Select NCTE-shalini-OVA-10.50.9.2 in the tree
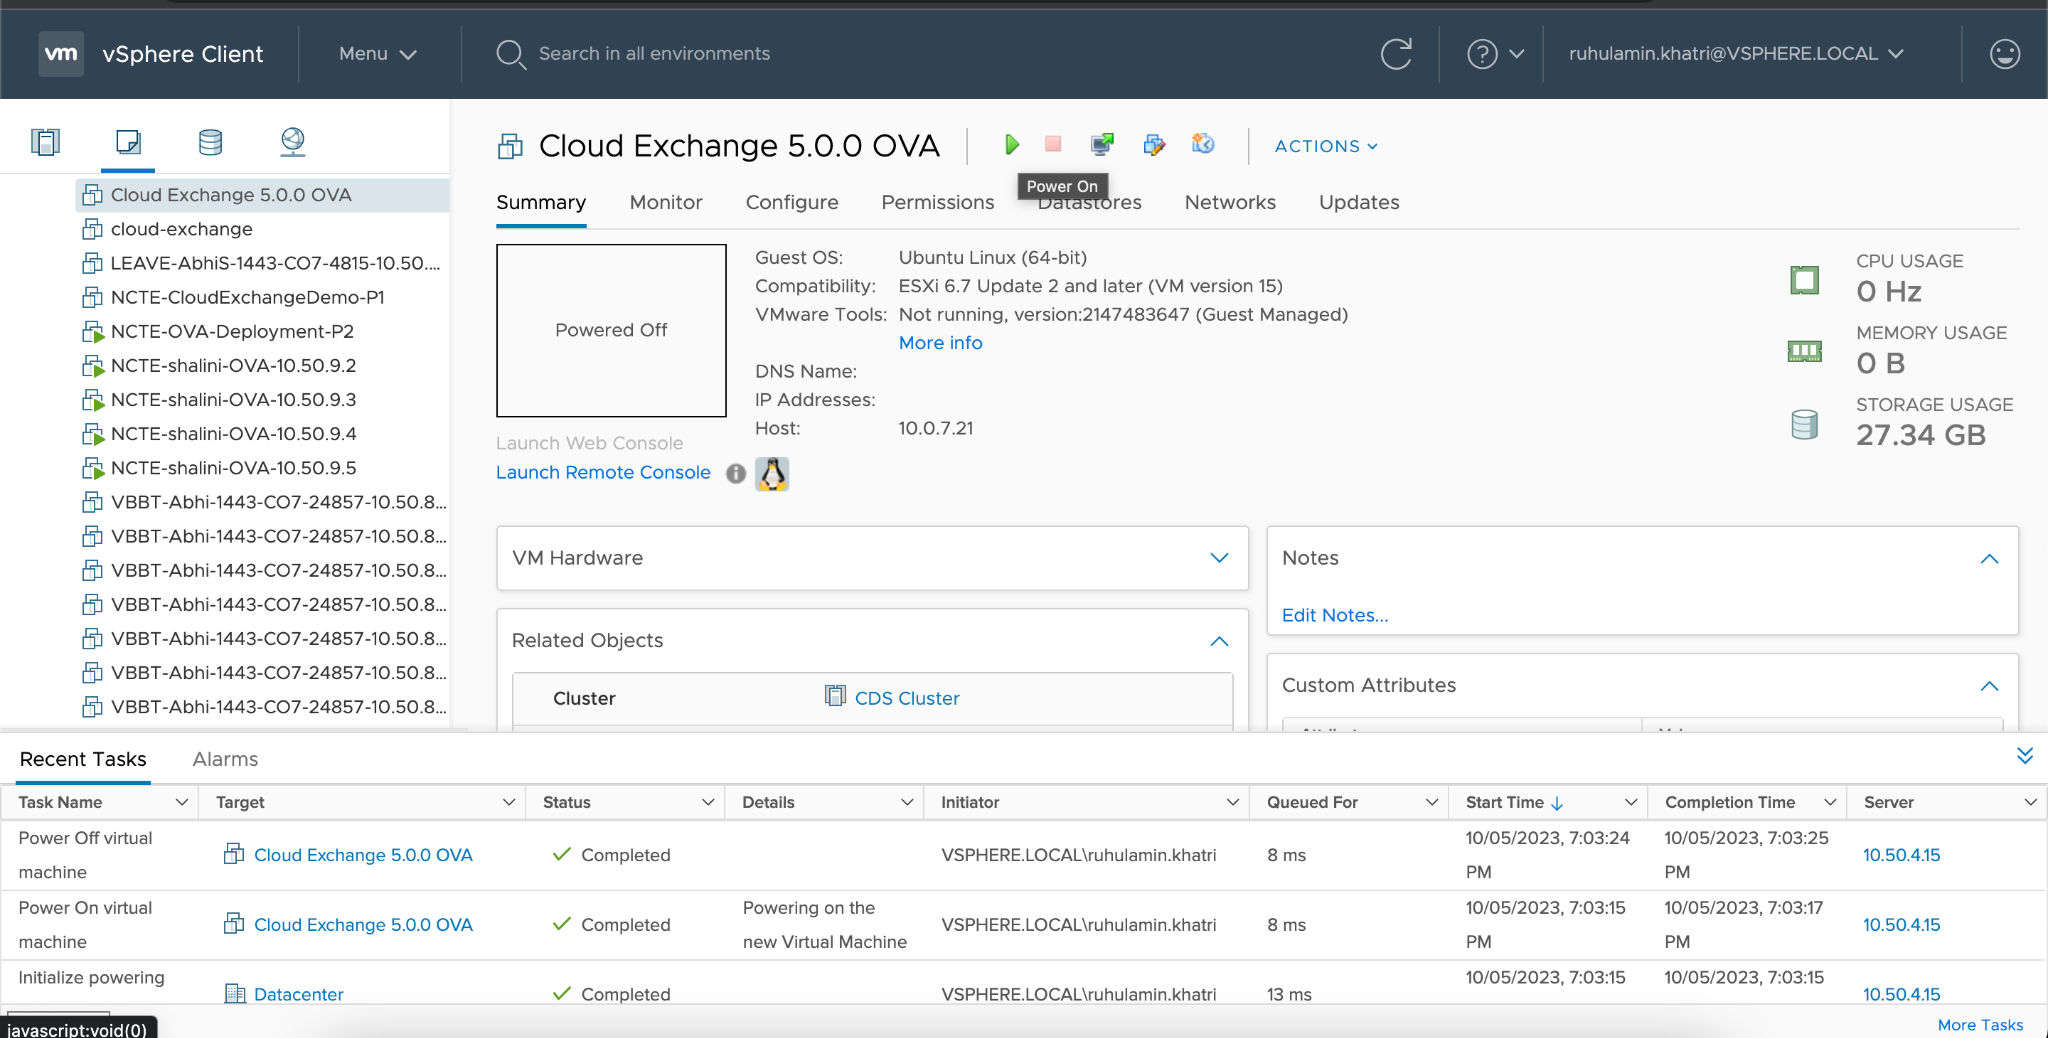This screenshot has height=1038, width=2048. coord(233,365)
